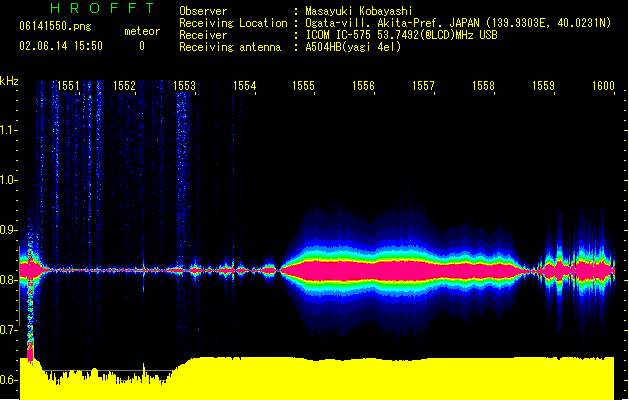Click the 0.7 kHz axis label

8,330
